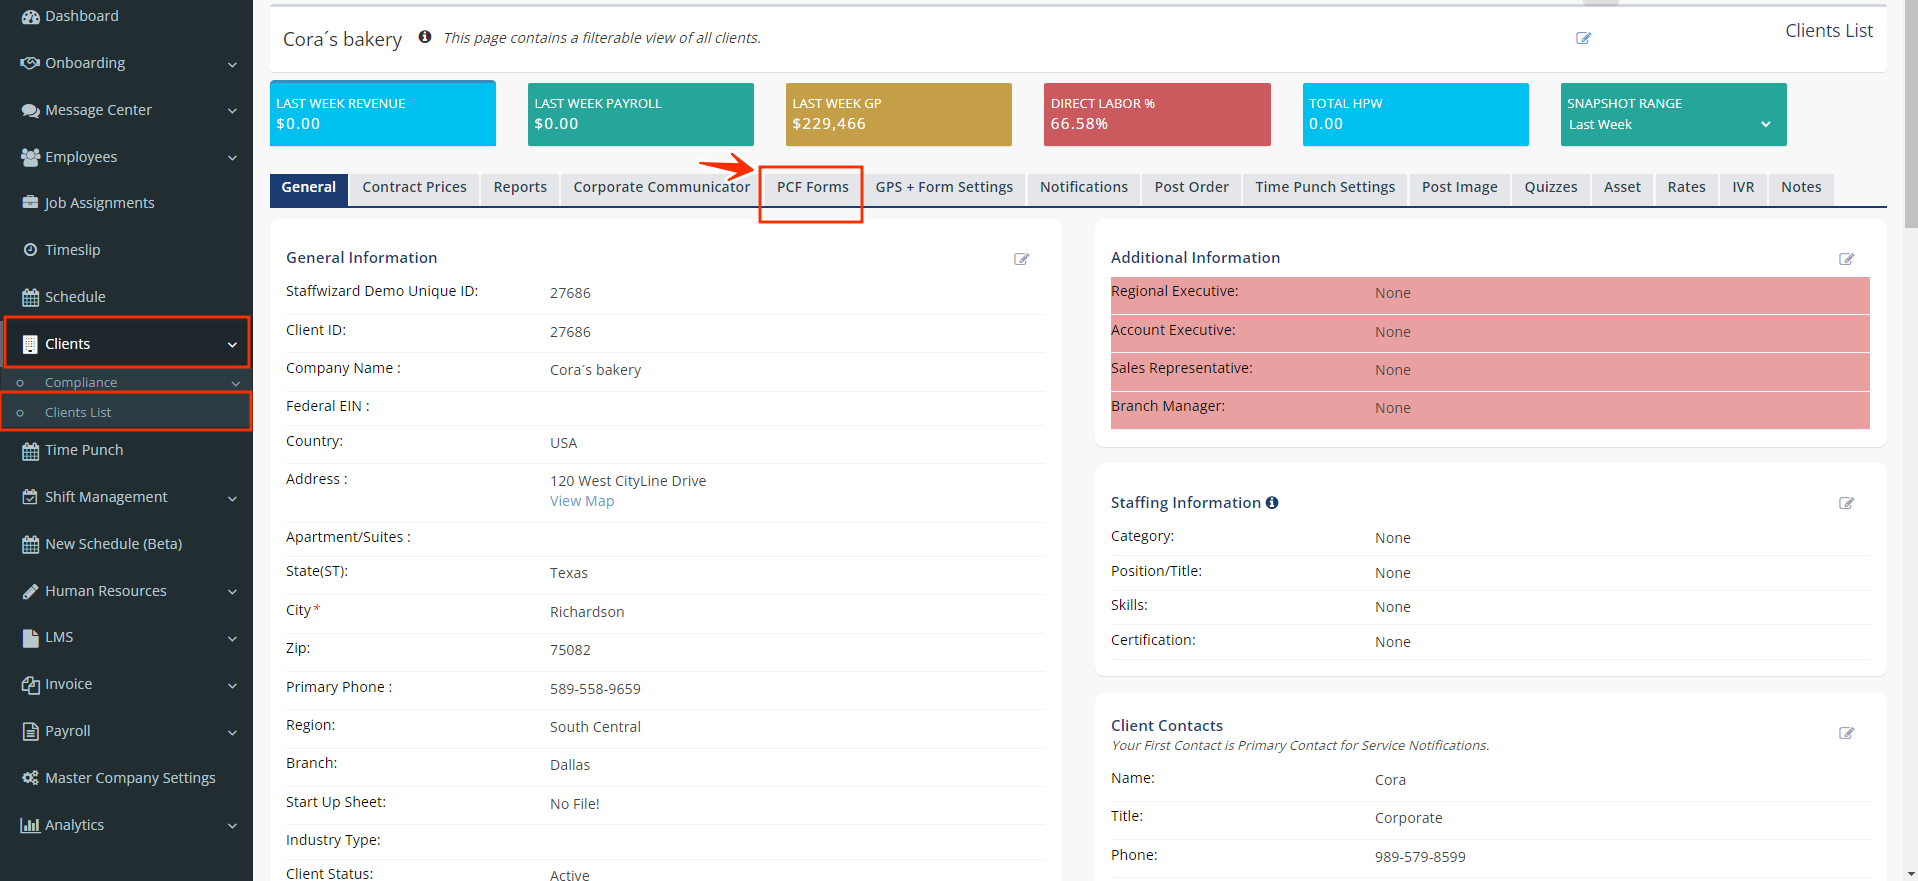
Task: Click edit icon for General Information
Action: tap(1021, 259)
